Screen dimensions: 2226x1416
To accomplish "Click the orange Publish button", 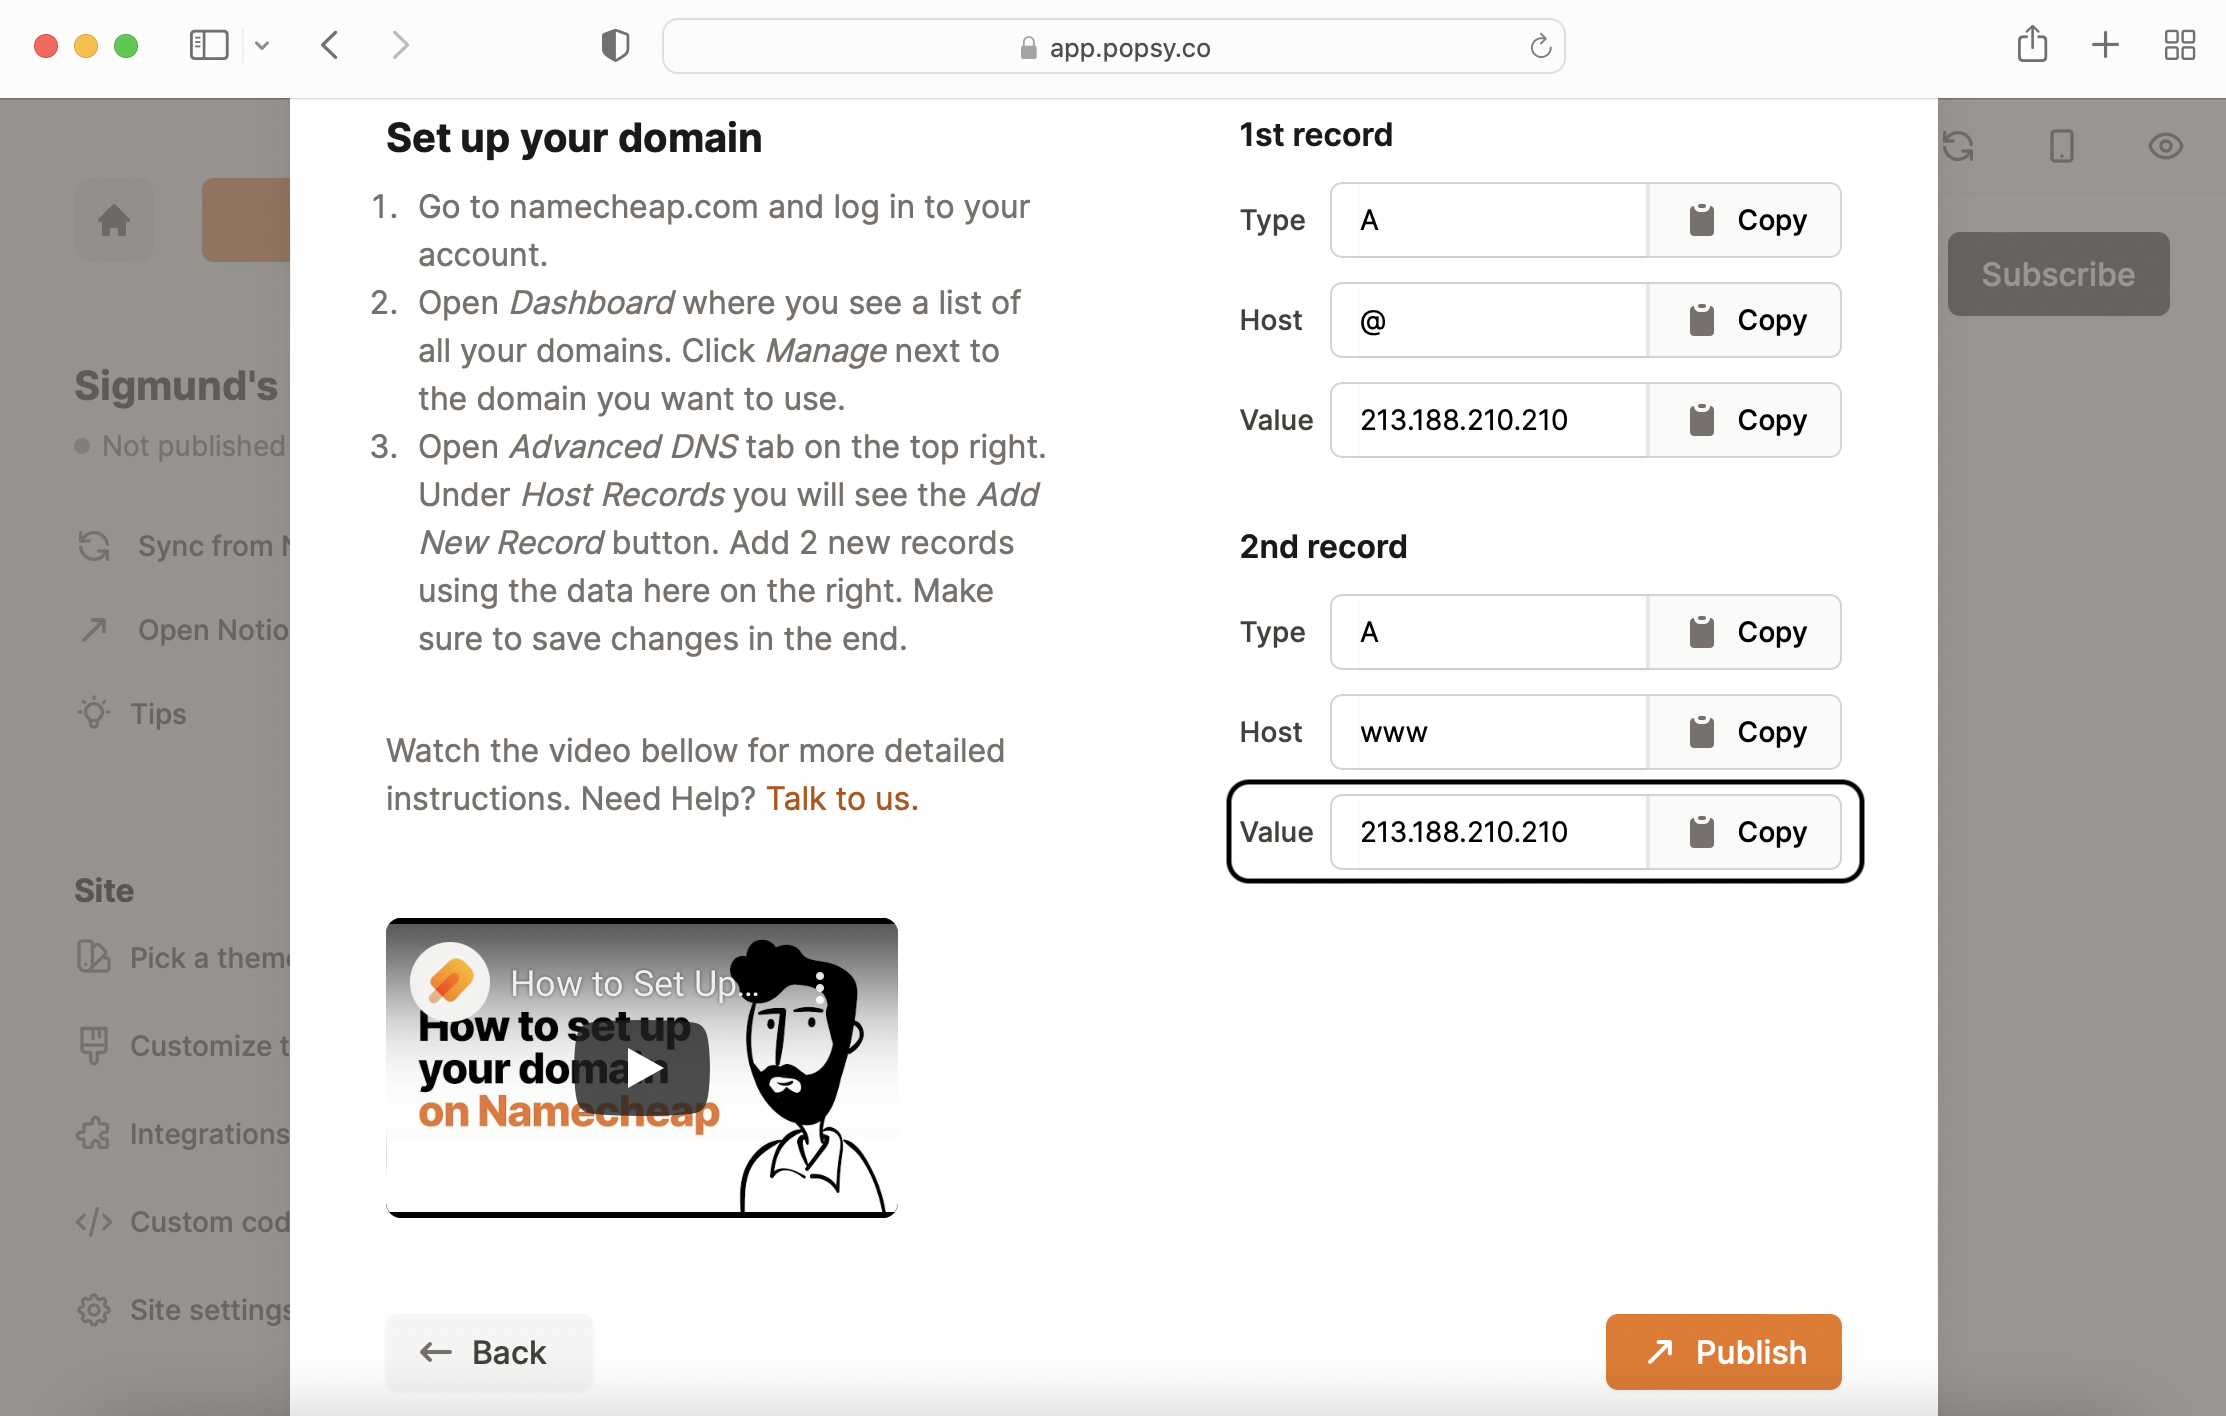I will click(x=1723, y=1352).
